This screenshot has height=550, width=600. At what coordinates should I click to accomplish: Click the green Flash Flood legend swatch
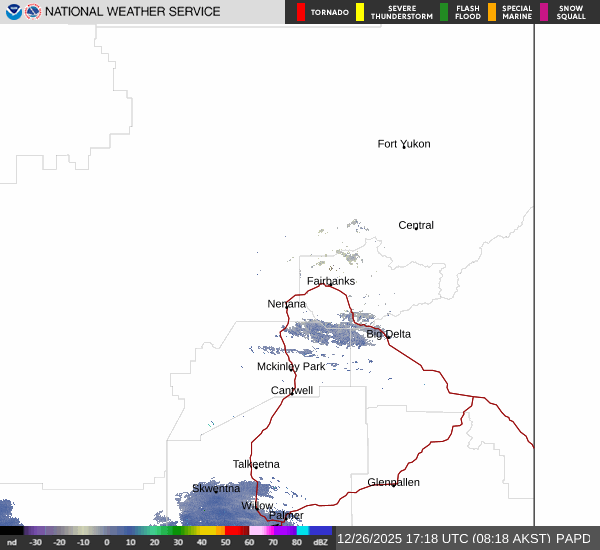point(444,12)
